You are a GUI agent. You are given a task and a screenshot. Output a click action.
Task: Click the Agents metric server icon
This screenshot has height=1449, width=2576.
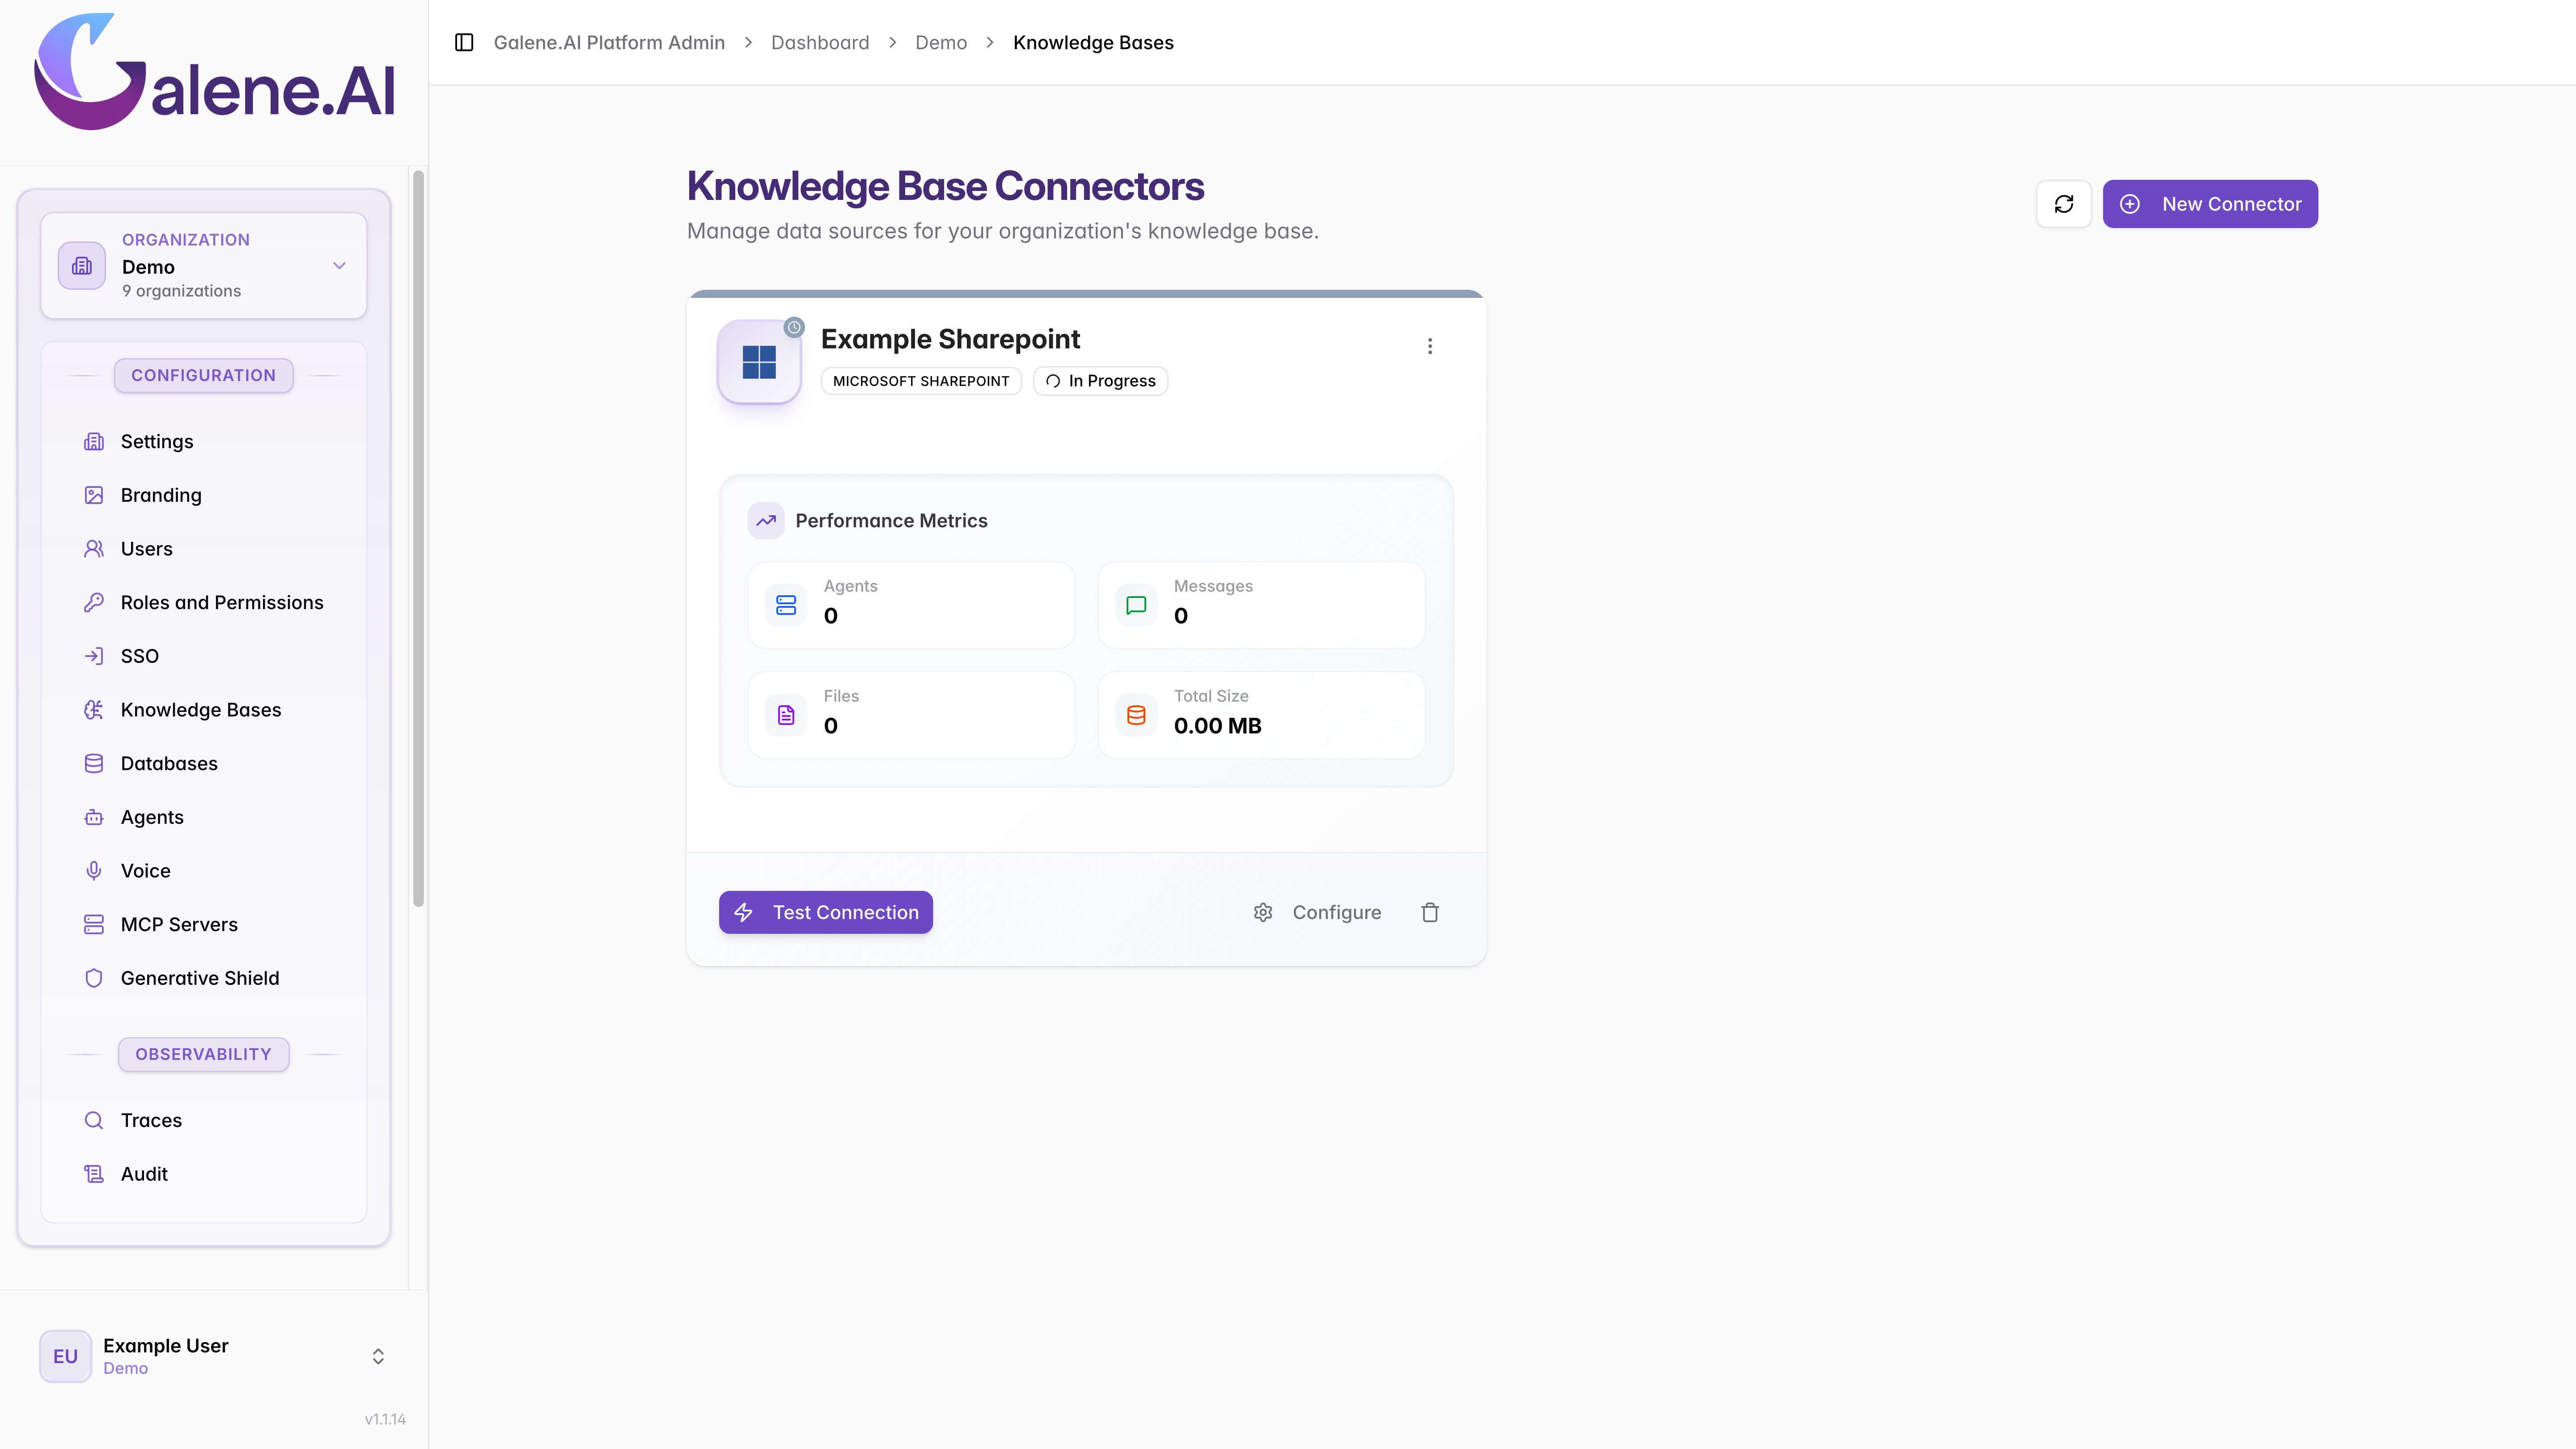pos(786,605)
